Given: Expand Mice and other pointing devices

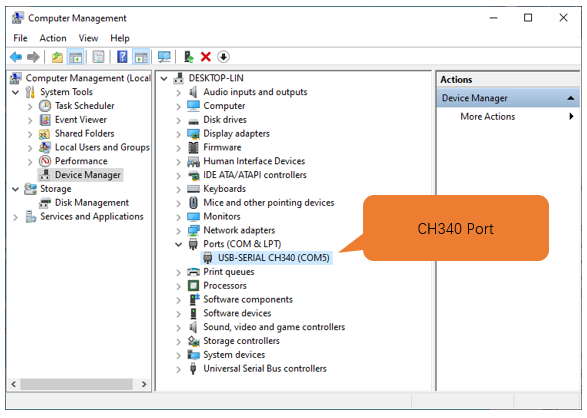Looking at the screenshot, I should tap(178, 204).
